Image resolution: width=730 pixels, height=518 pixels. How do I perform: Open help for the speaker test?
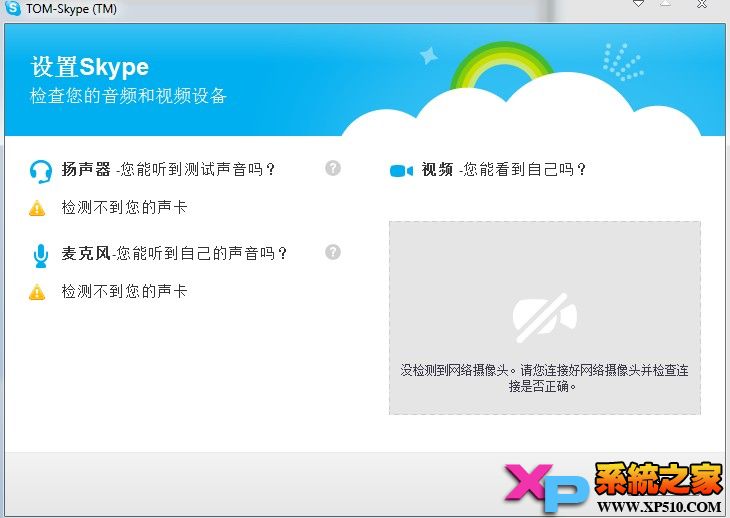[332, 168]
